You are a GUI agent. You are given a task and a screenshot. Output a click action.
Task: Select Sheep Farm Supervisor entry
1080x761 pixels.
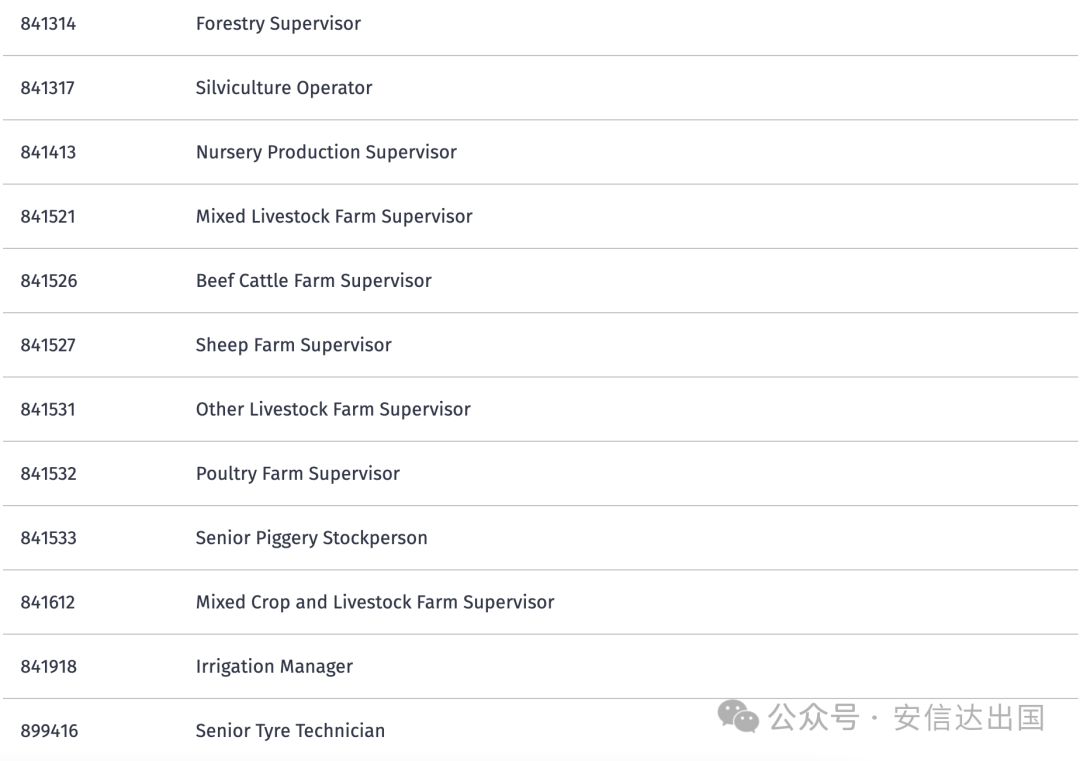point(293,345)
